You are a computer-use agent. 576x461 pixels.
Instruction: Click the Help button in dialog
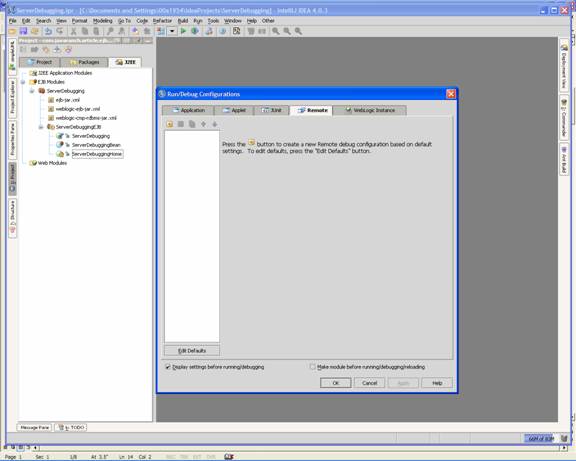437,383
